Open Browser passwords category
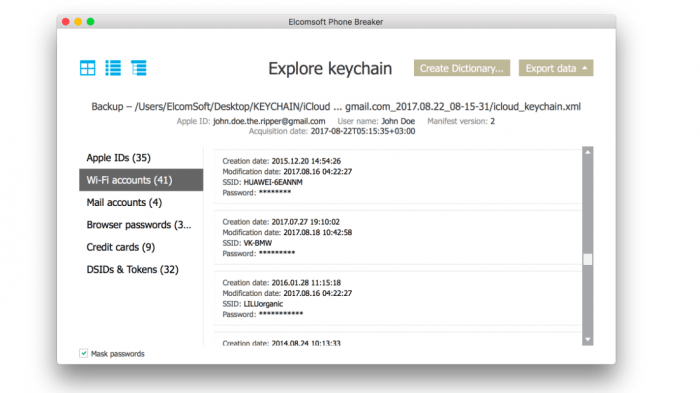Viewport: 700px width, 393px height. tap(141, 225)
